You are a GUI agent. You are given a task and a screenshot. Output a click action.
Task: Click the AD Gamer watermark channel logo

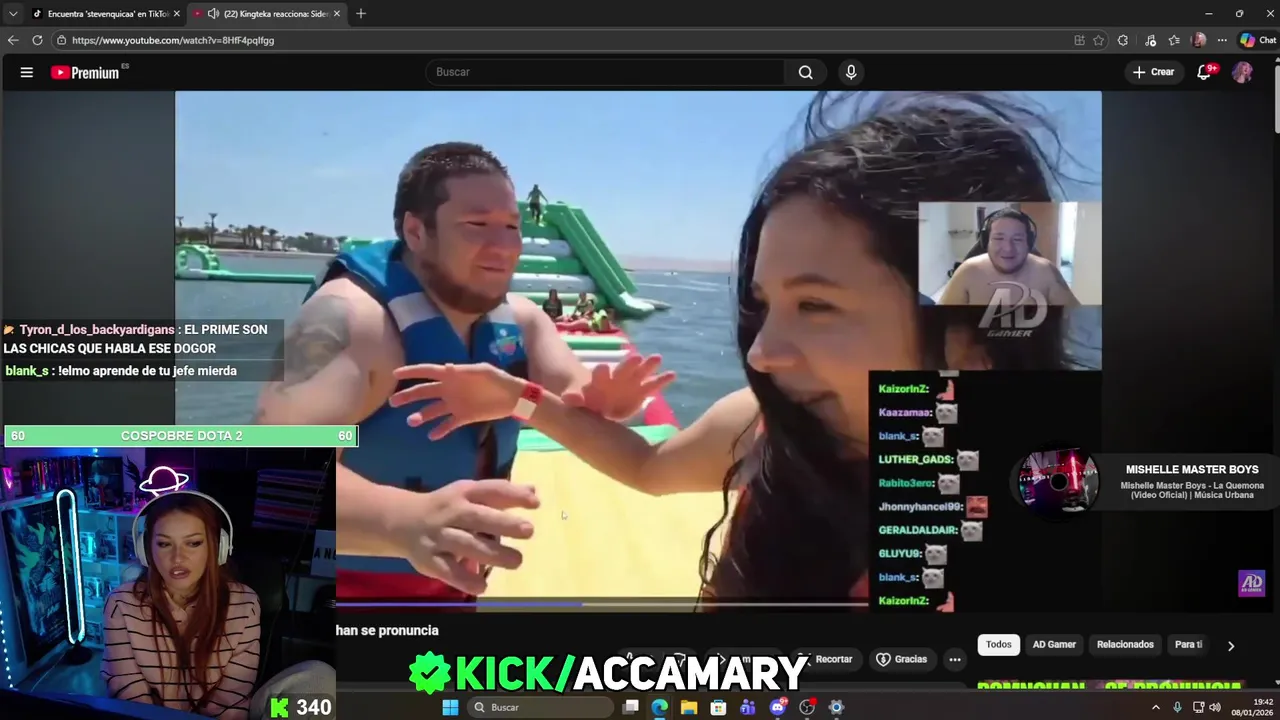pos(1251,583)
